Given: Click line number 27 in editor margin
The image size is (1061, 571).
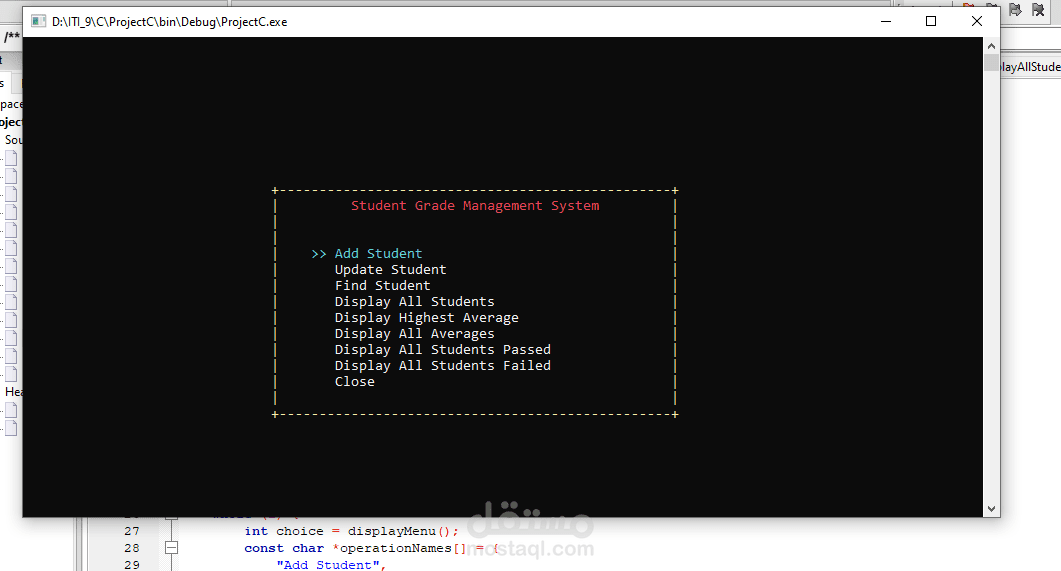Looking at the screenshot, I should click(x=132, y=531).
